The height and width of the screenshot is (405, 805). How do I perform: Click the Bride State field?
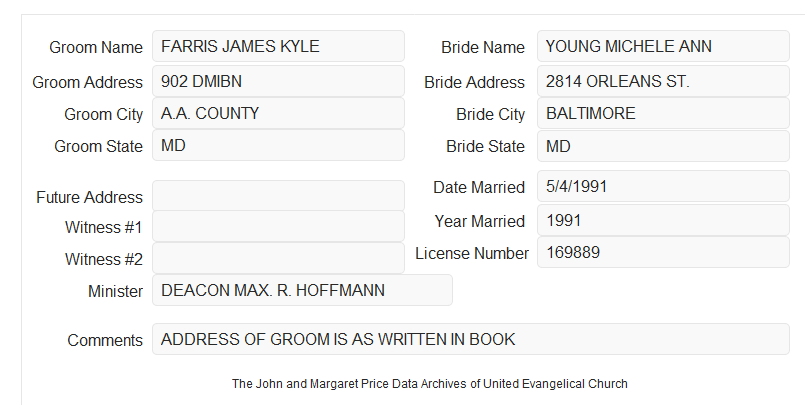663,146
